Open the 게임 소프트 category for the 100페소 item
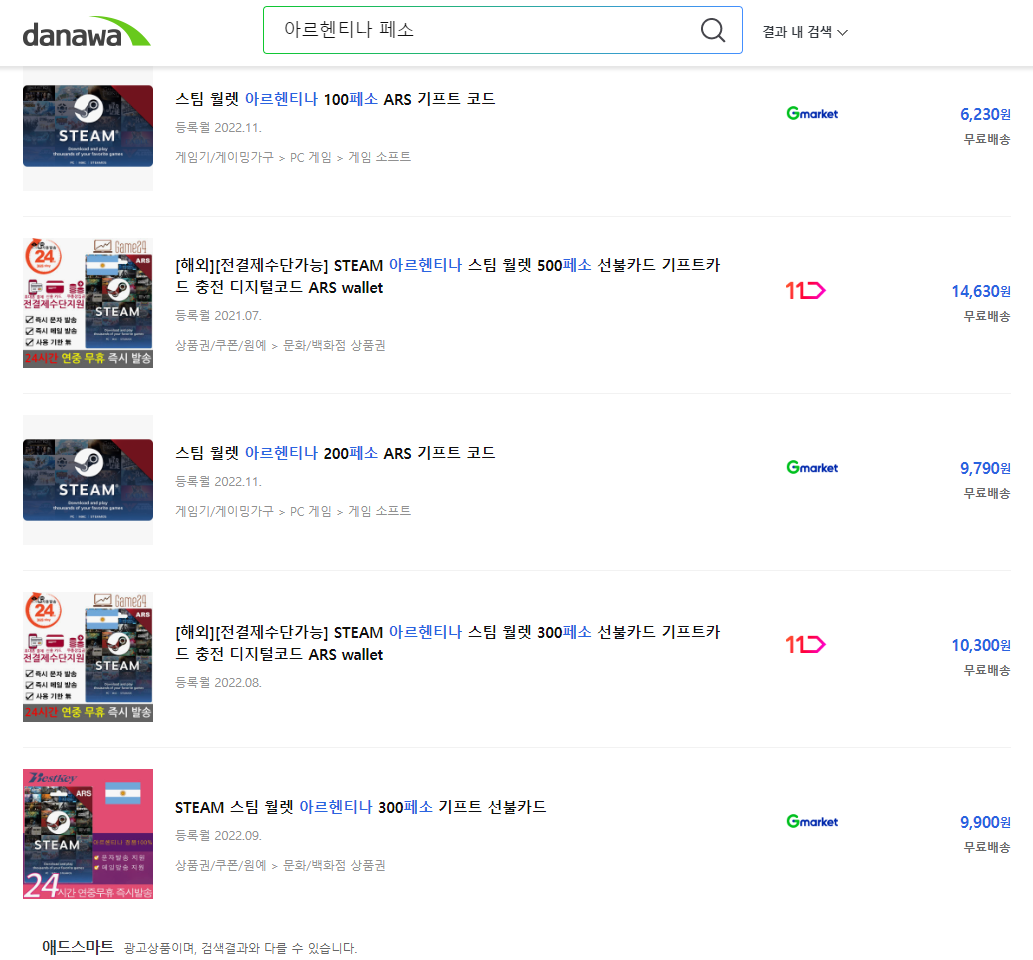This screenshot has height=960, width=1033. pos(379,157)
